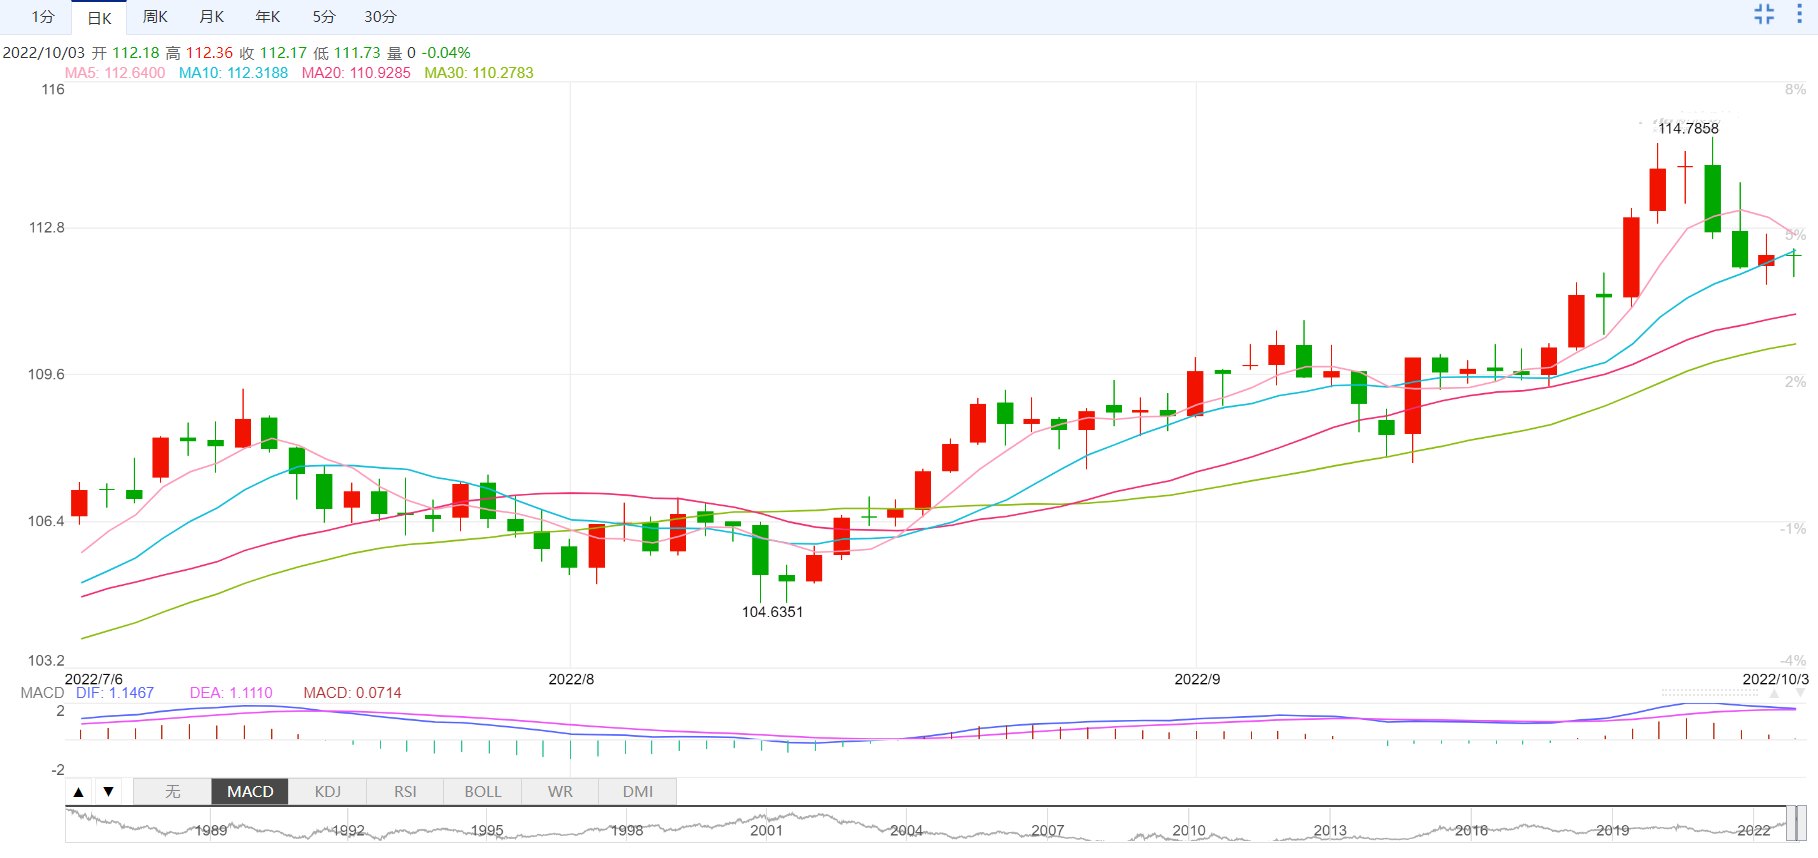Show the 30分 thirty-minute chart
Viewport: 1818px width, 858px height.
tap(380, 17)
